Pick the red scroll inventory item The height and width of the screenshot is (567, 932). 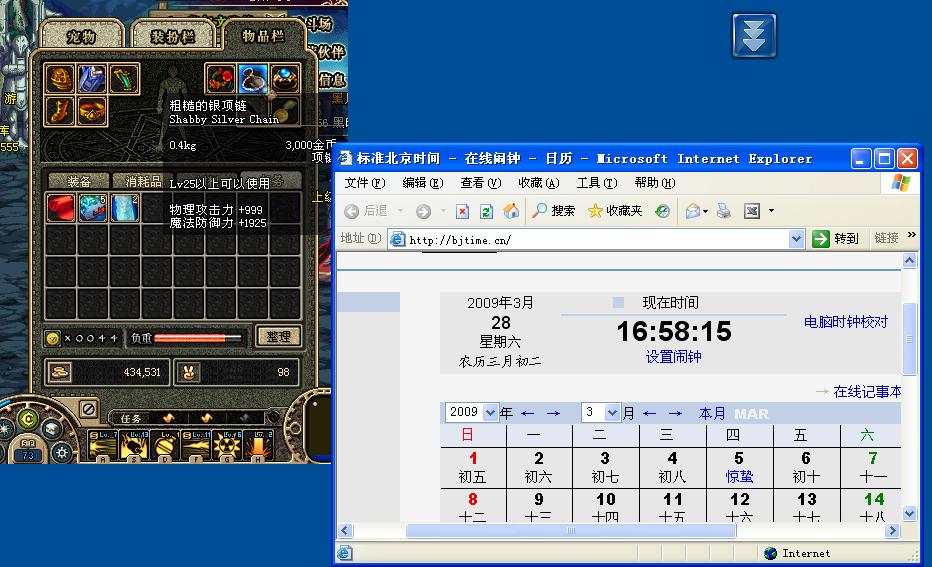coord(60,208)
